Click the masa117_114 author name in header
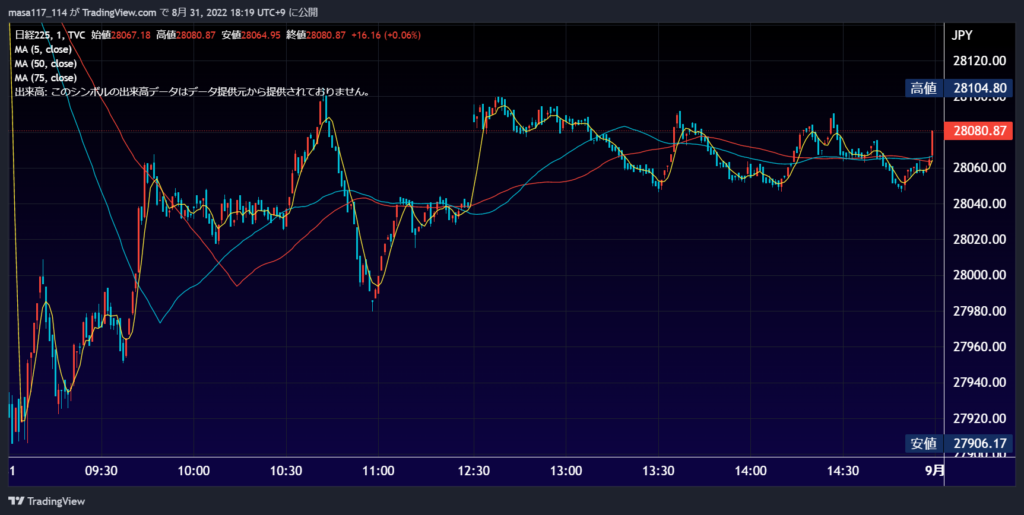The height and width of the screenshot is (515, 1024). [x=38, y=12]
